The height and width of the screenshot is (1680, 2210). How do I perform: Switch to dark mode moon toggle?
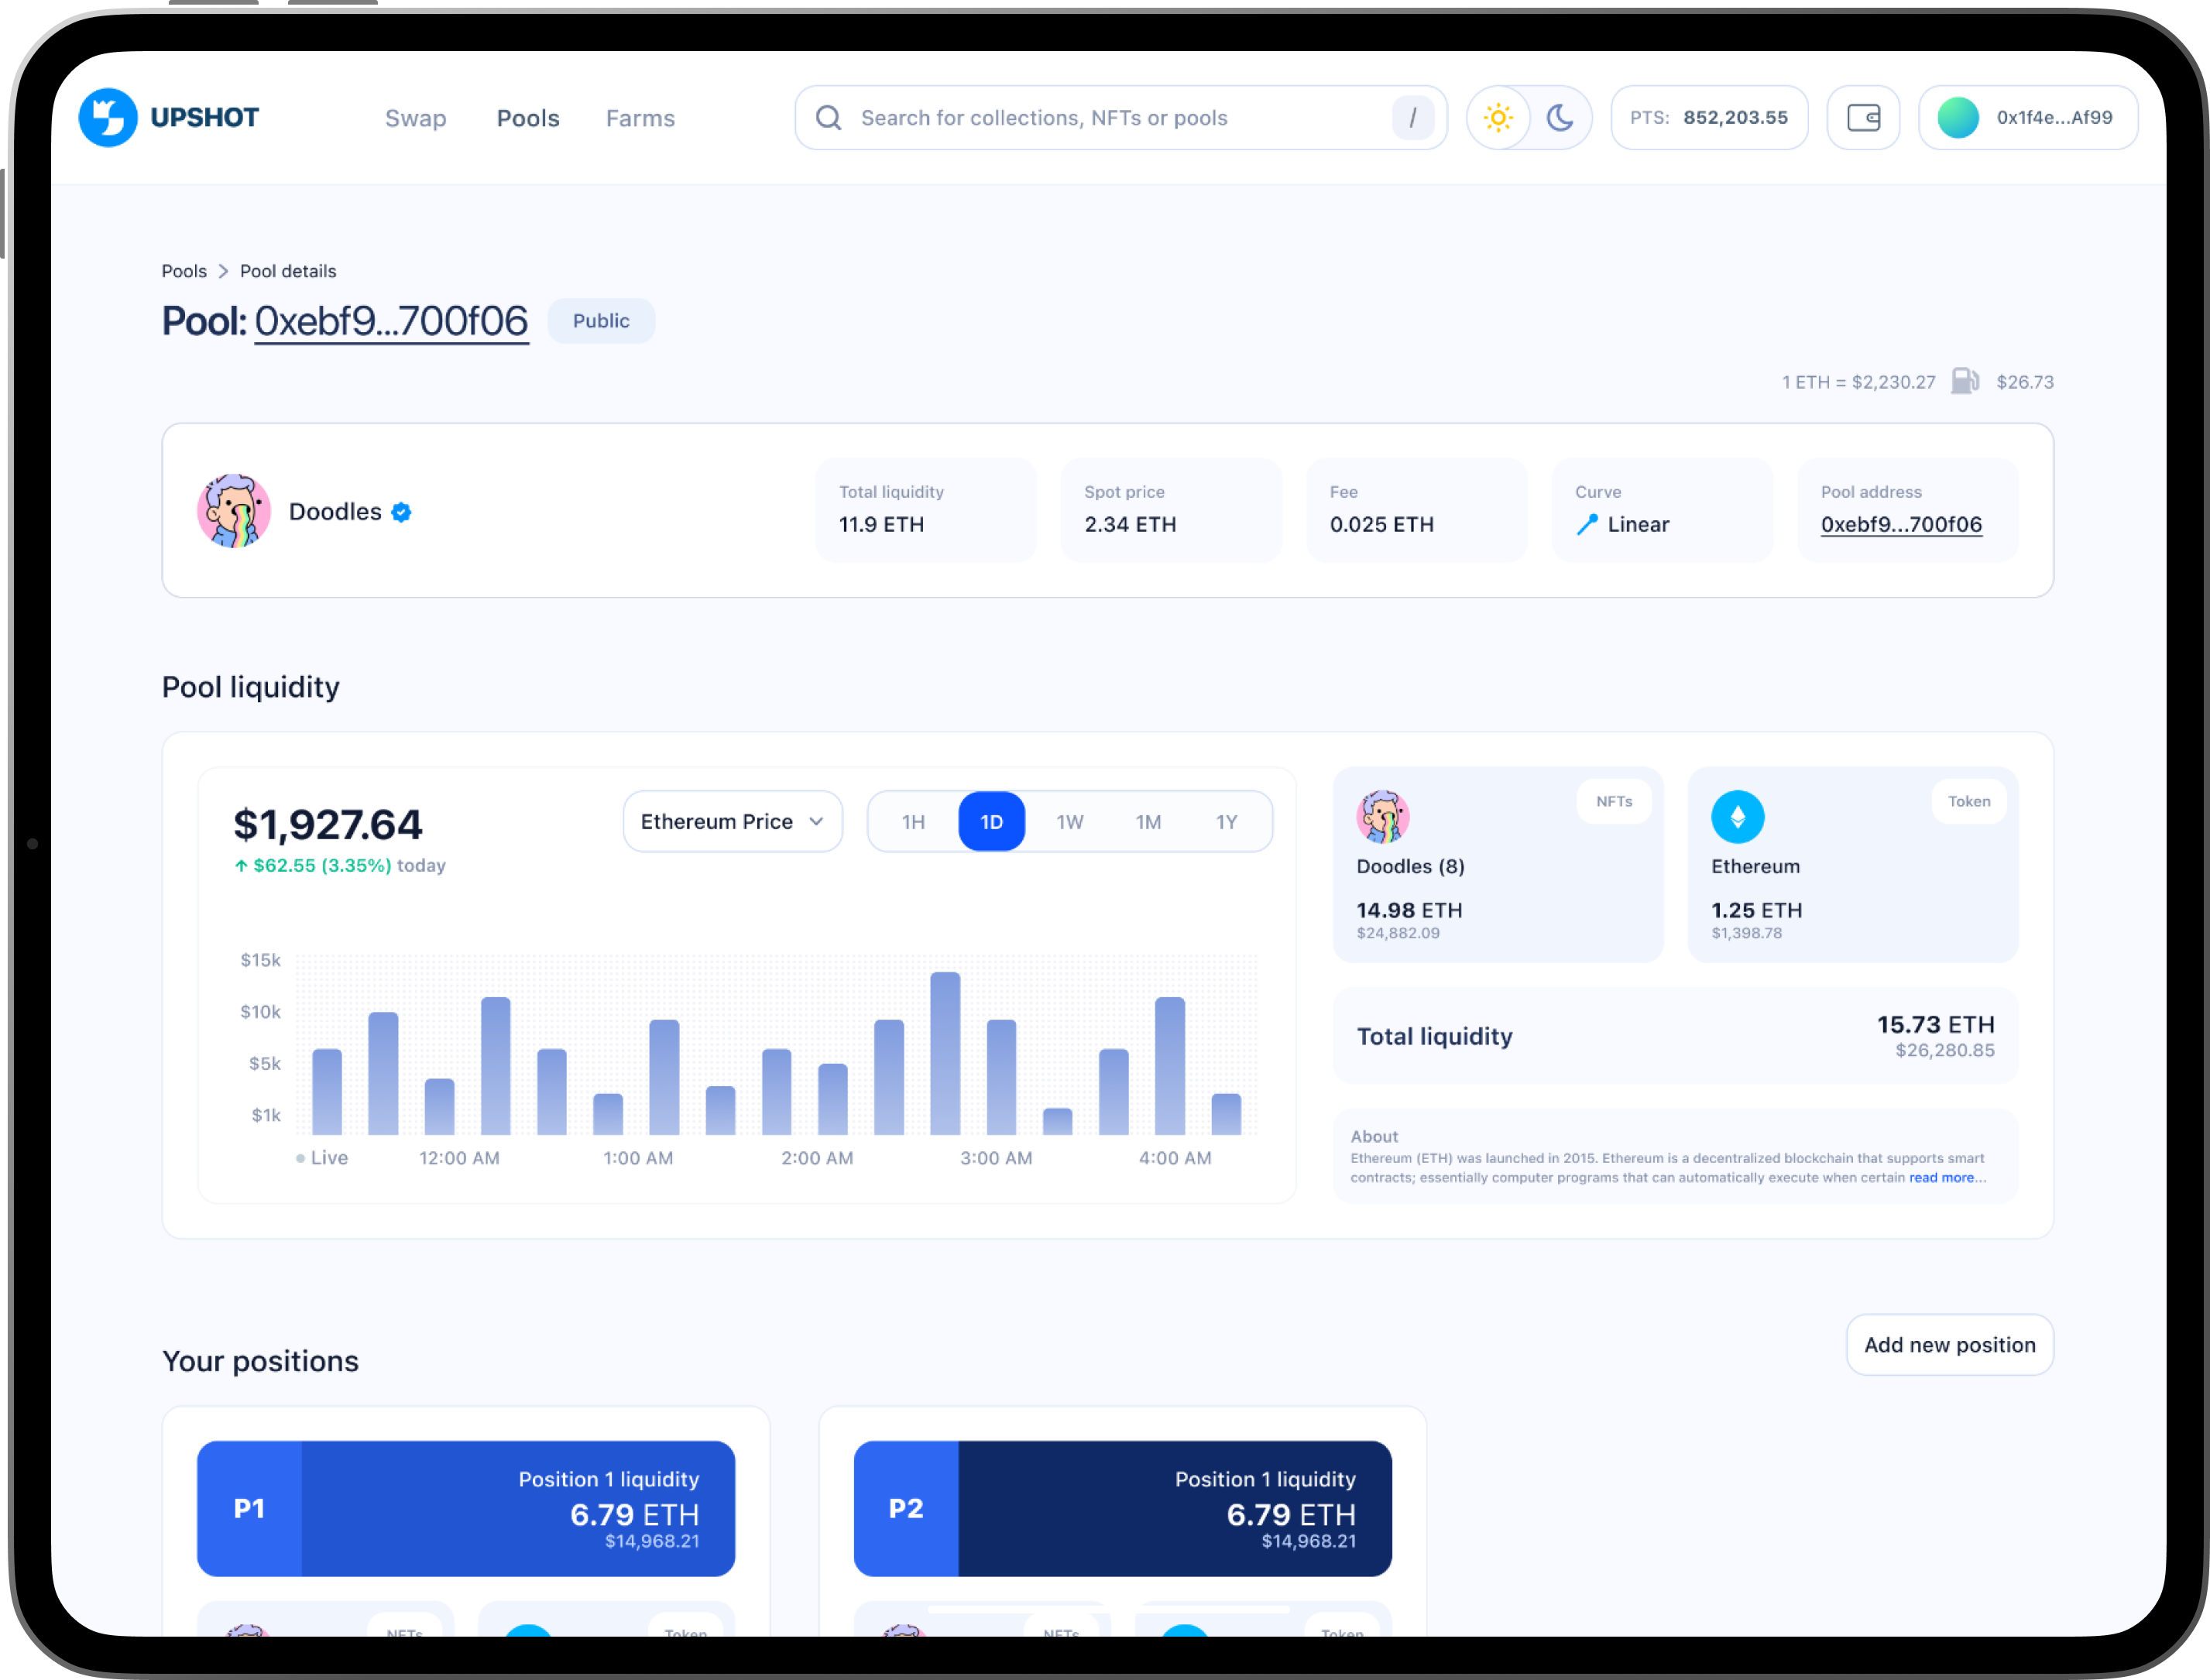click(1559, 118)
